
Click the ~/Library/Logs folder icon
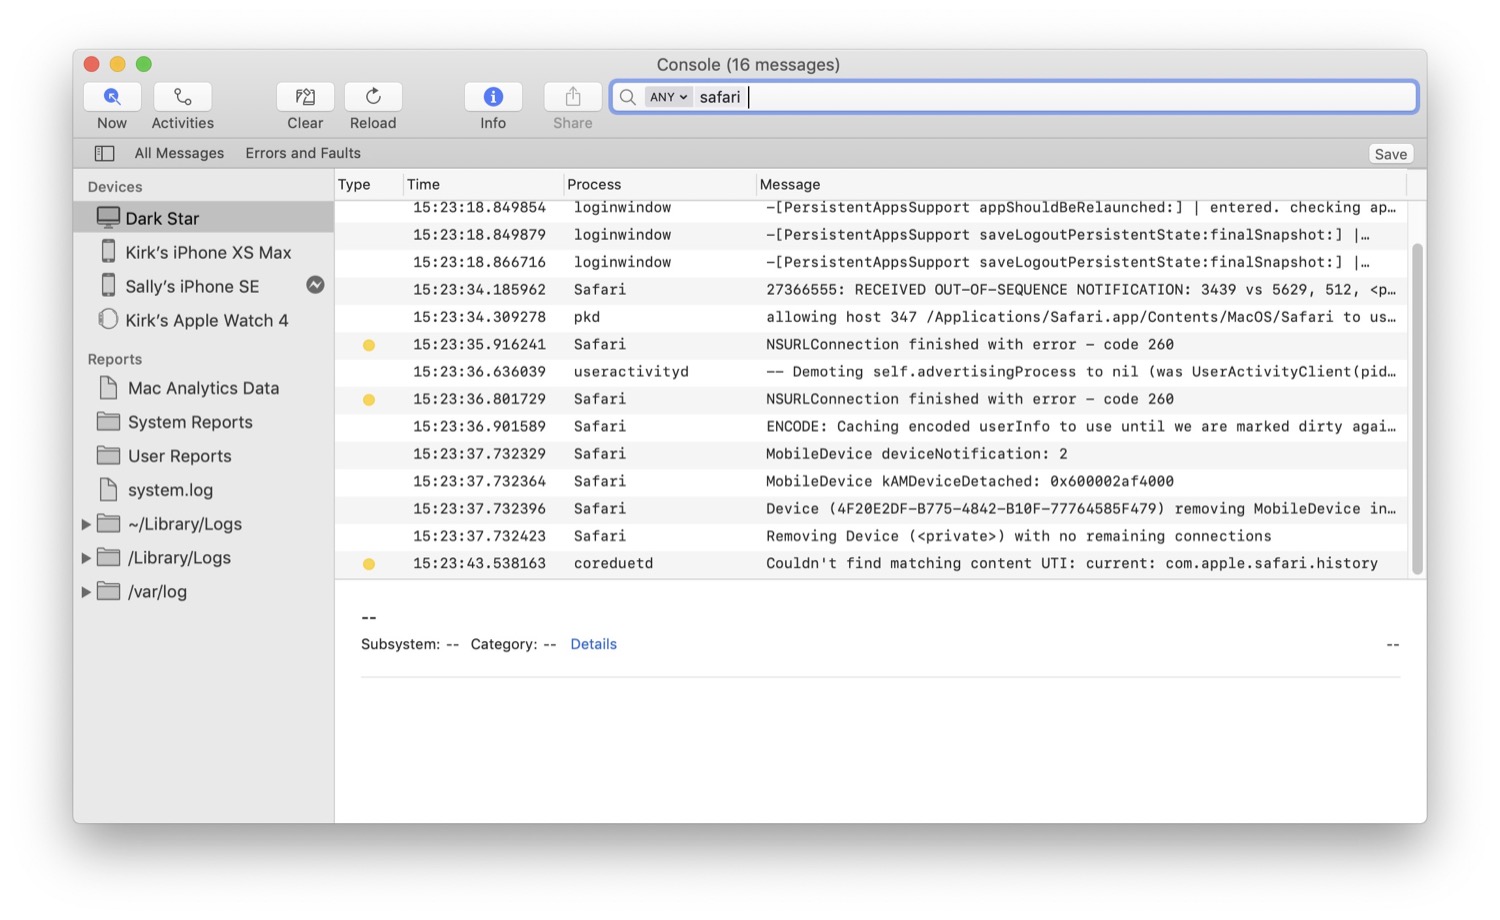pos(108,523)
